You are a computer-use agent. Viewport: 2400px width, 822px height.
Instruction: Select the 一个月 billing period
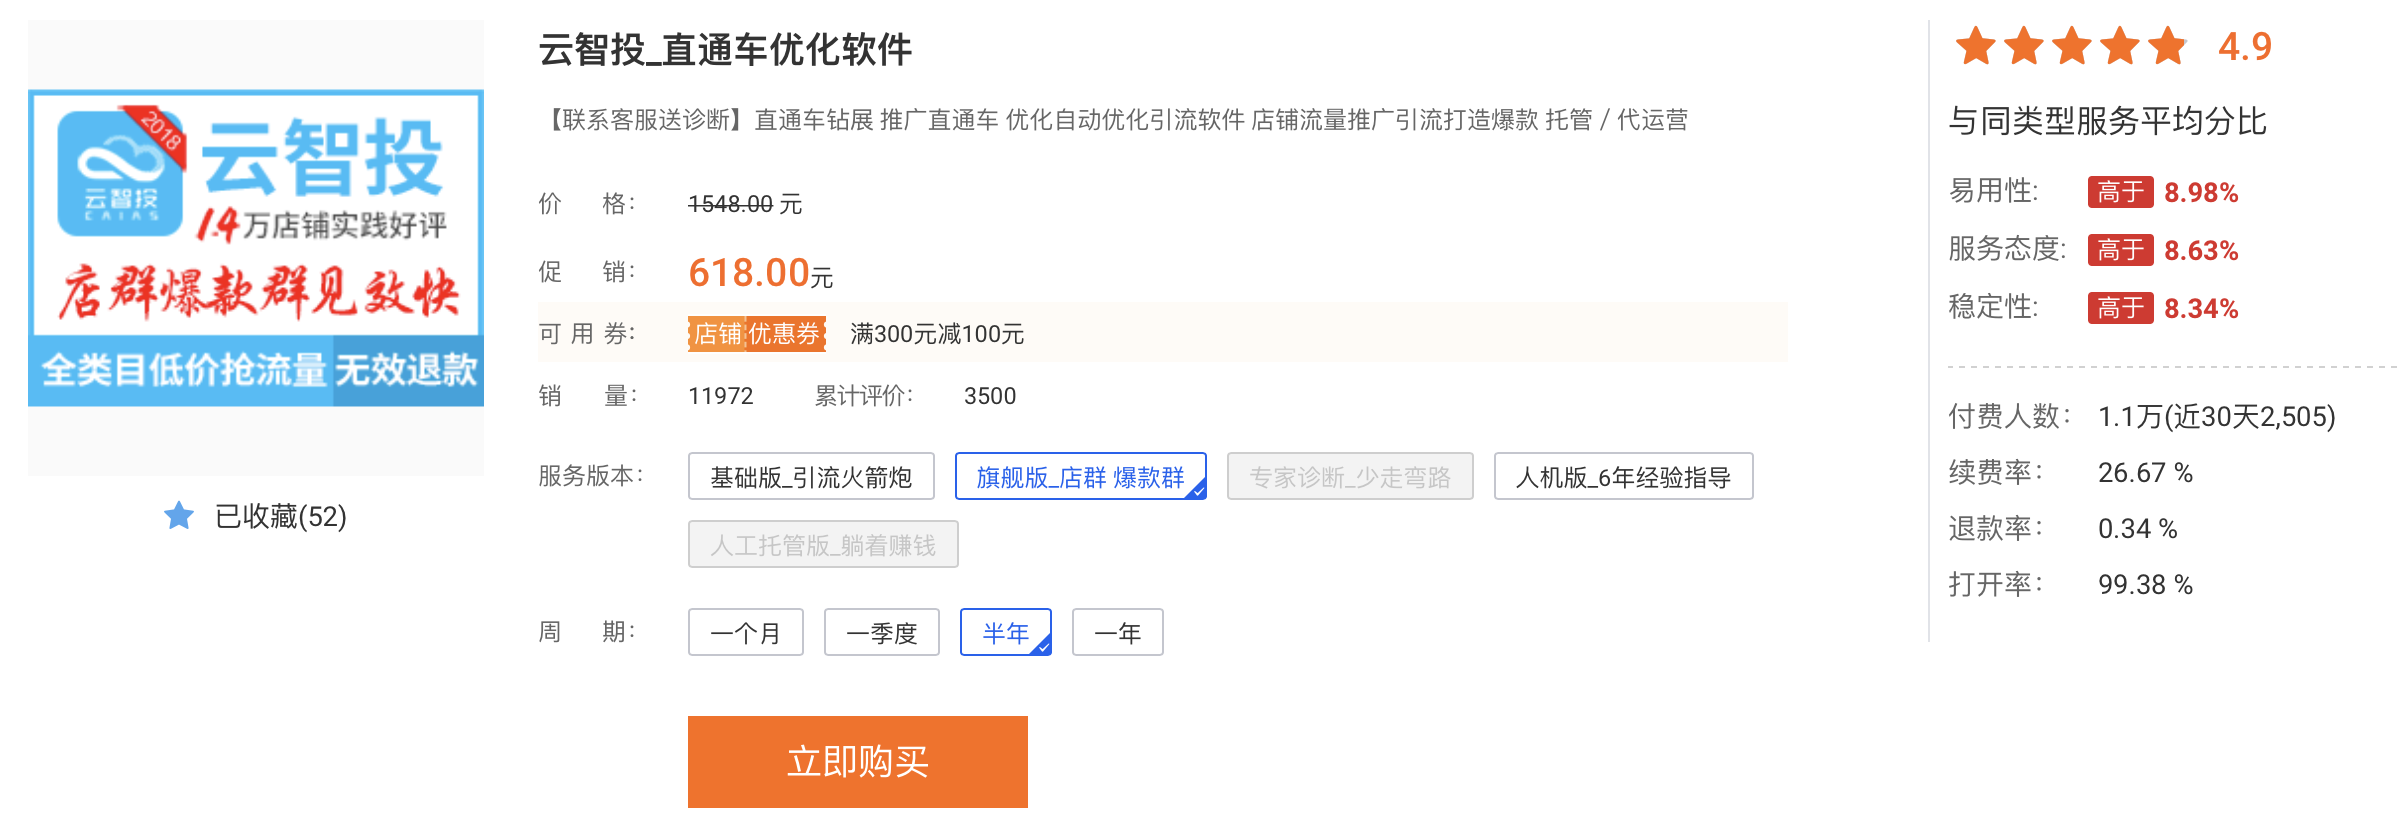coord(745,633)
